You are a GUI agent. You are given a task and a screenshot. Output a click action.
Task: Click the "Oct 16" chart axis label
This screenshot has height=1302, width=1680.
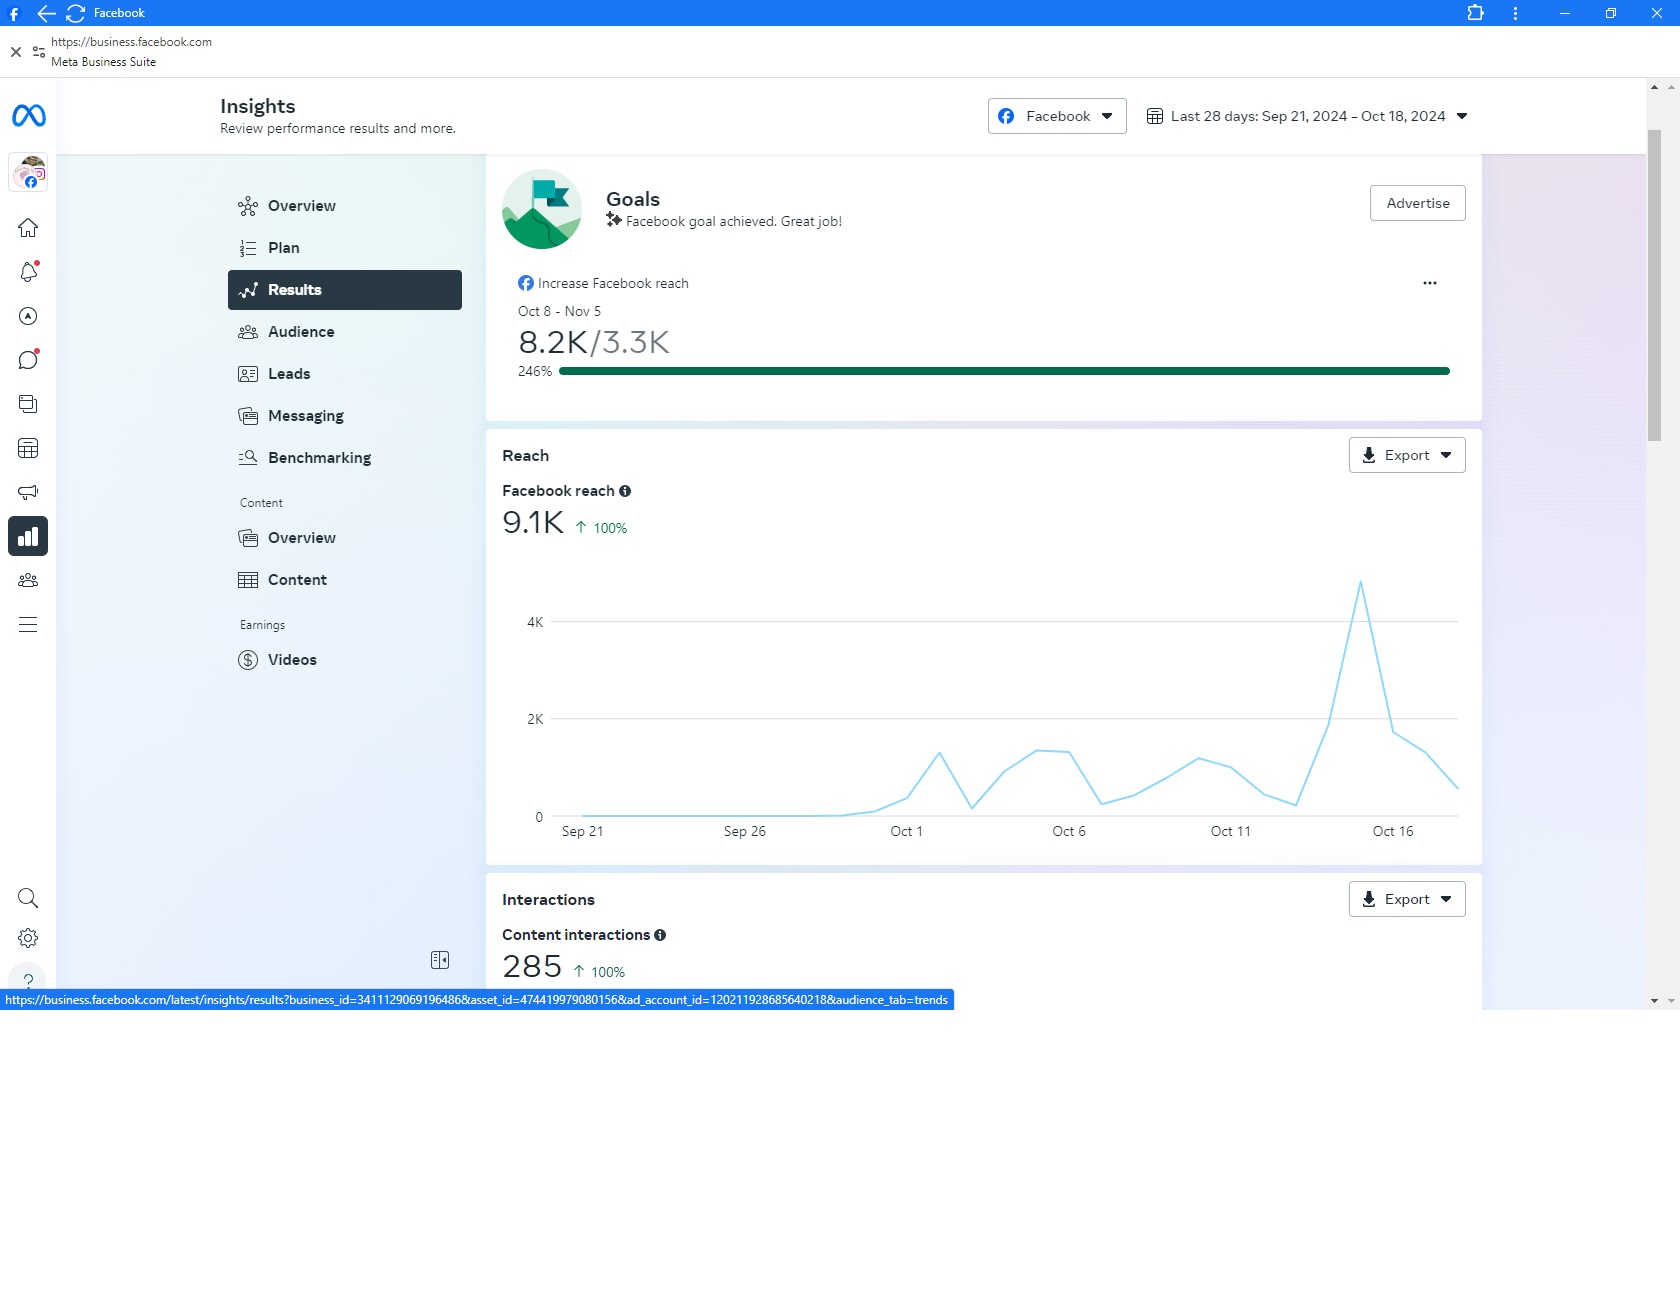click(x=1393, y=831)
